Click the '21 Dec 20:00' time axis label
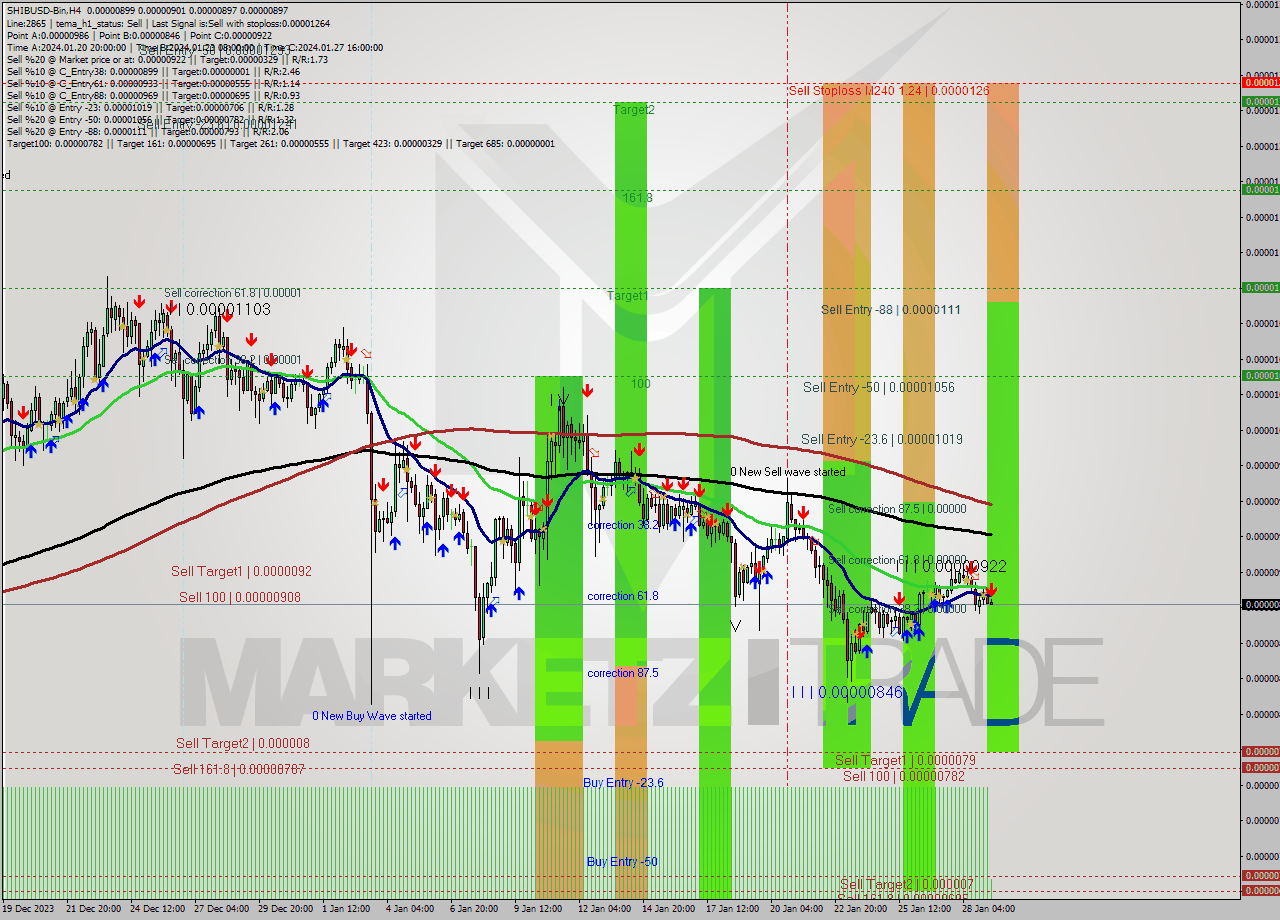 (94, 909)
